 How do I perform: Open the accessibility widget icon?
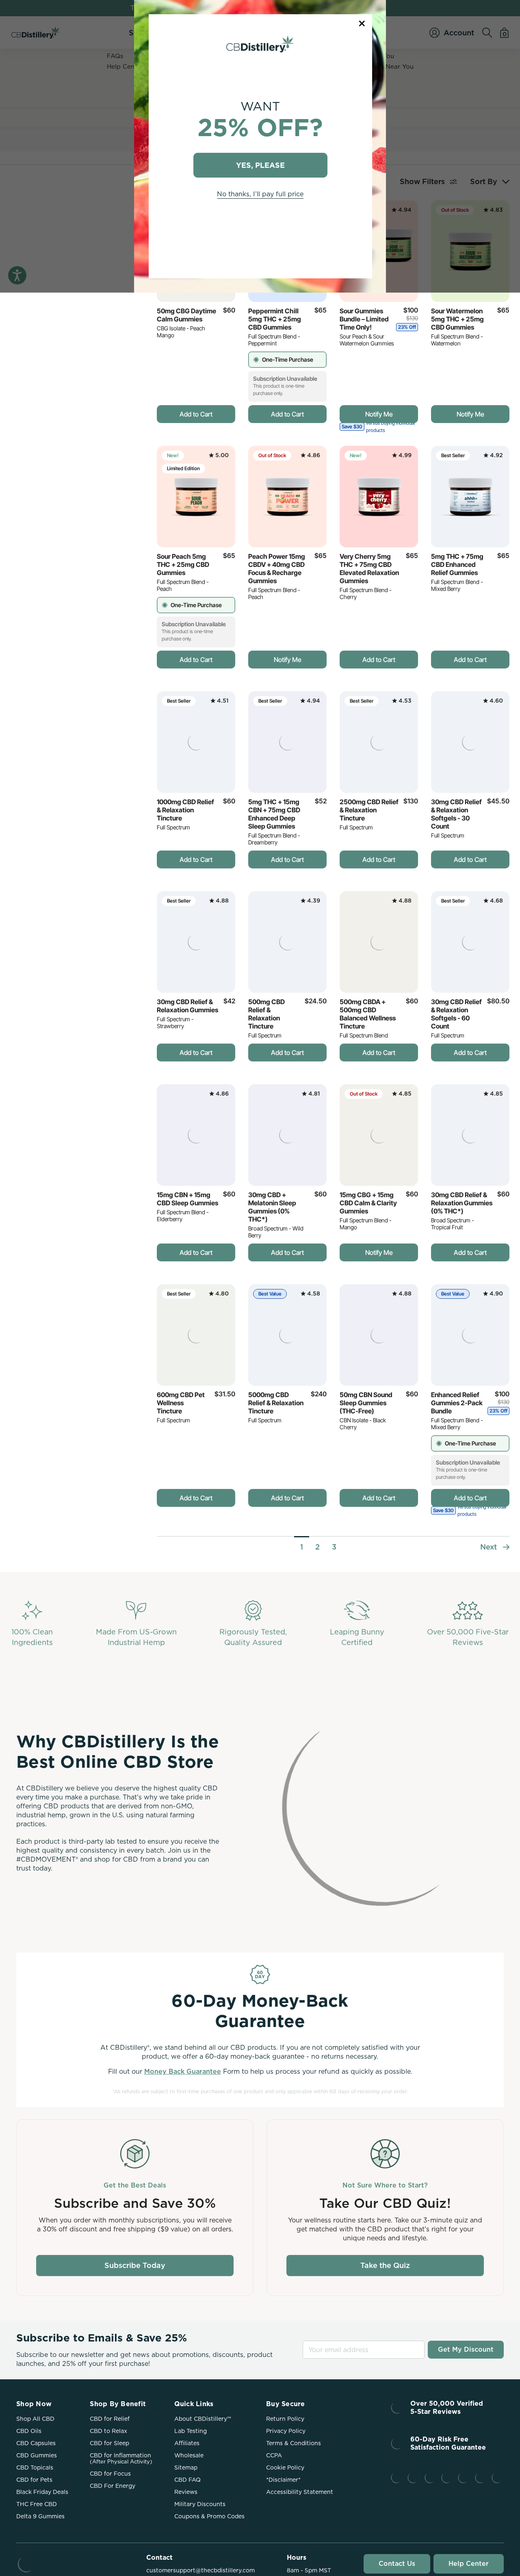tap(17, 275)
